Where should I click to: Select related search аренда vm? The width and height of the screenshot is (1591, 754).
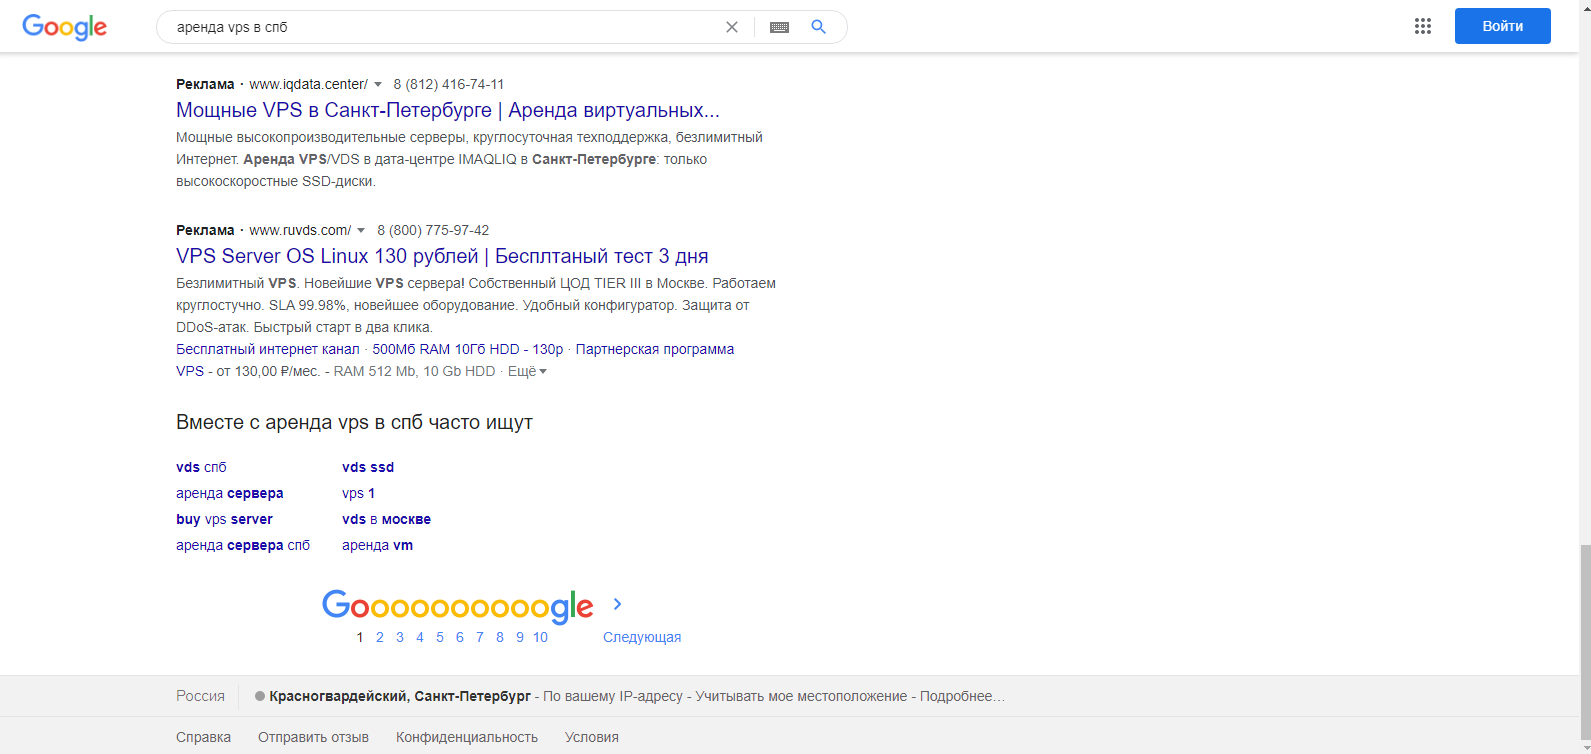pyautogui.click(x=378, y=545)
